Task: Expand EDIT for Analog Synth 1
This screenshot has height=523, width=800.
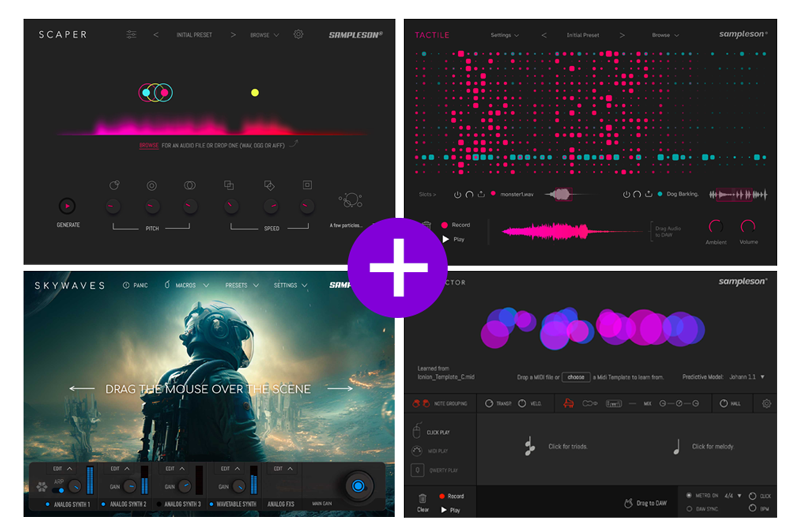Action: [x=63, y=468]
